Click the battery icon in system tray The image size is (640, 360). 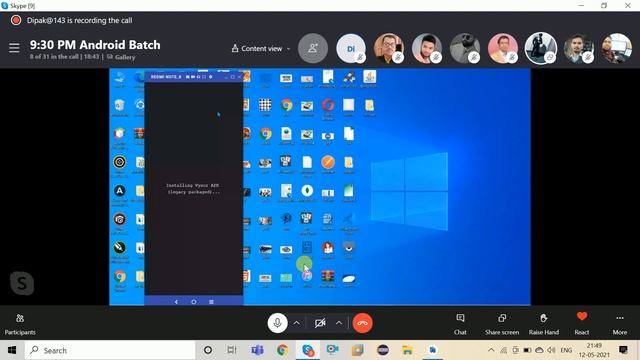527,350
